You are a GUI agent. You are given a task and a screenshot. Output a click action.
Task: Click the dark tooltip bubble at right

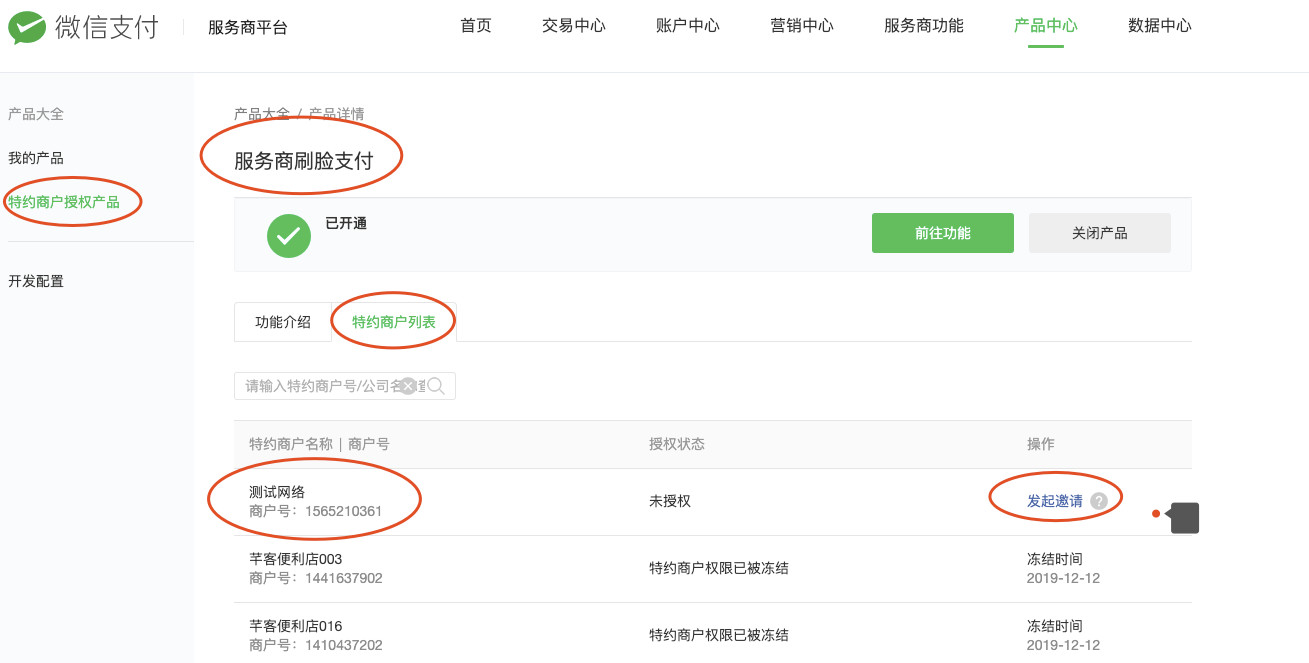click(x=1184, y=518)
